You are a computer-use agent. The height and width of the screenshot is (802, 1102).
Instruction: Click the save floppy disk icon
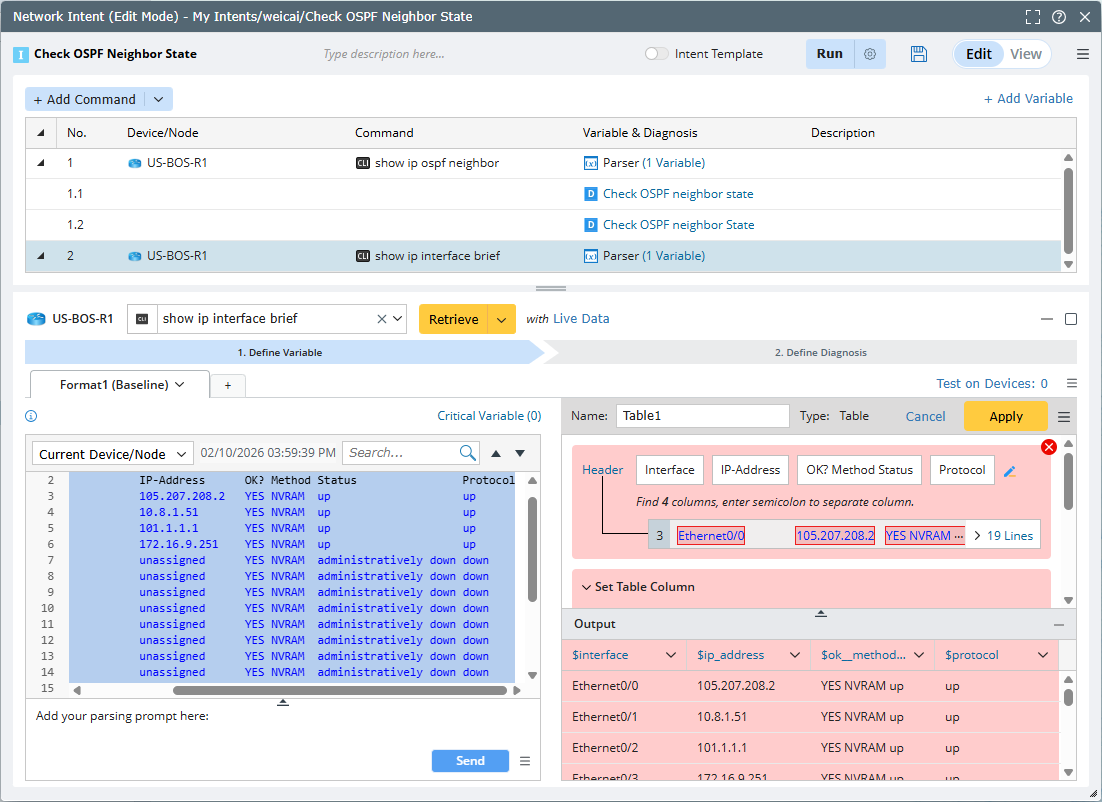click(x=919, y=54)
